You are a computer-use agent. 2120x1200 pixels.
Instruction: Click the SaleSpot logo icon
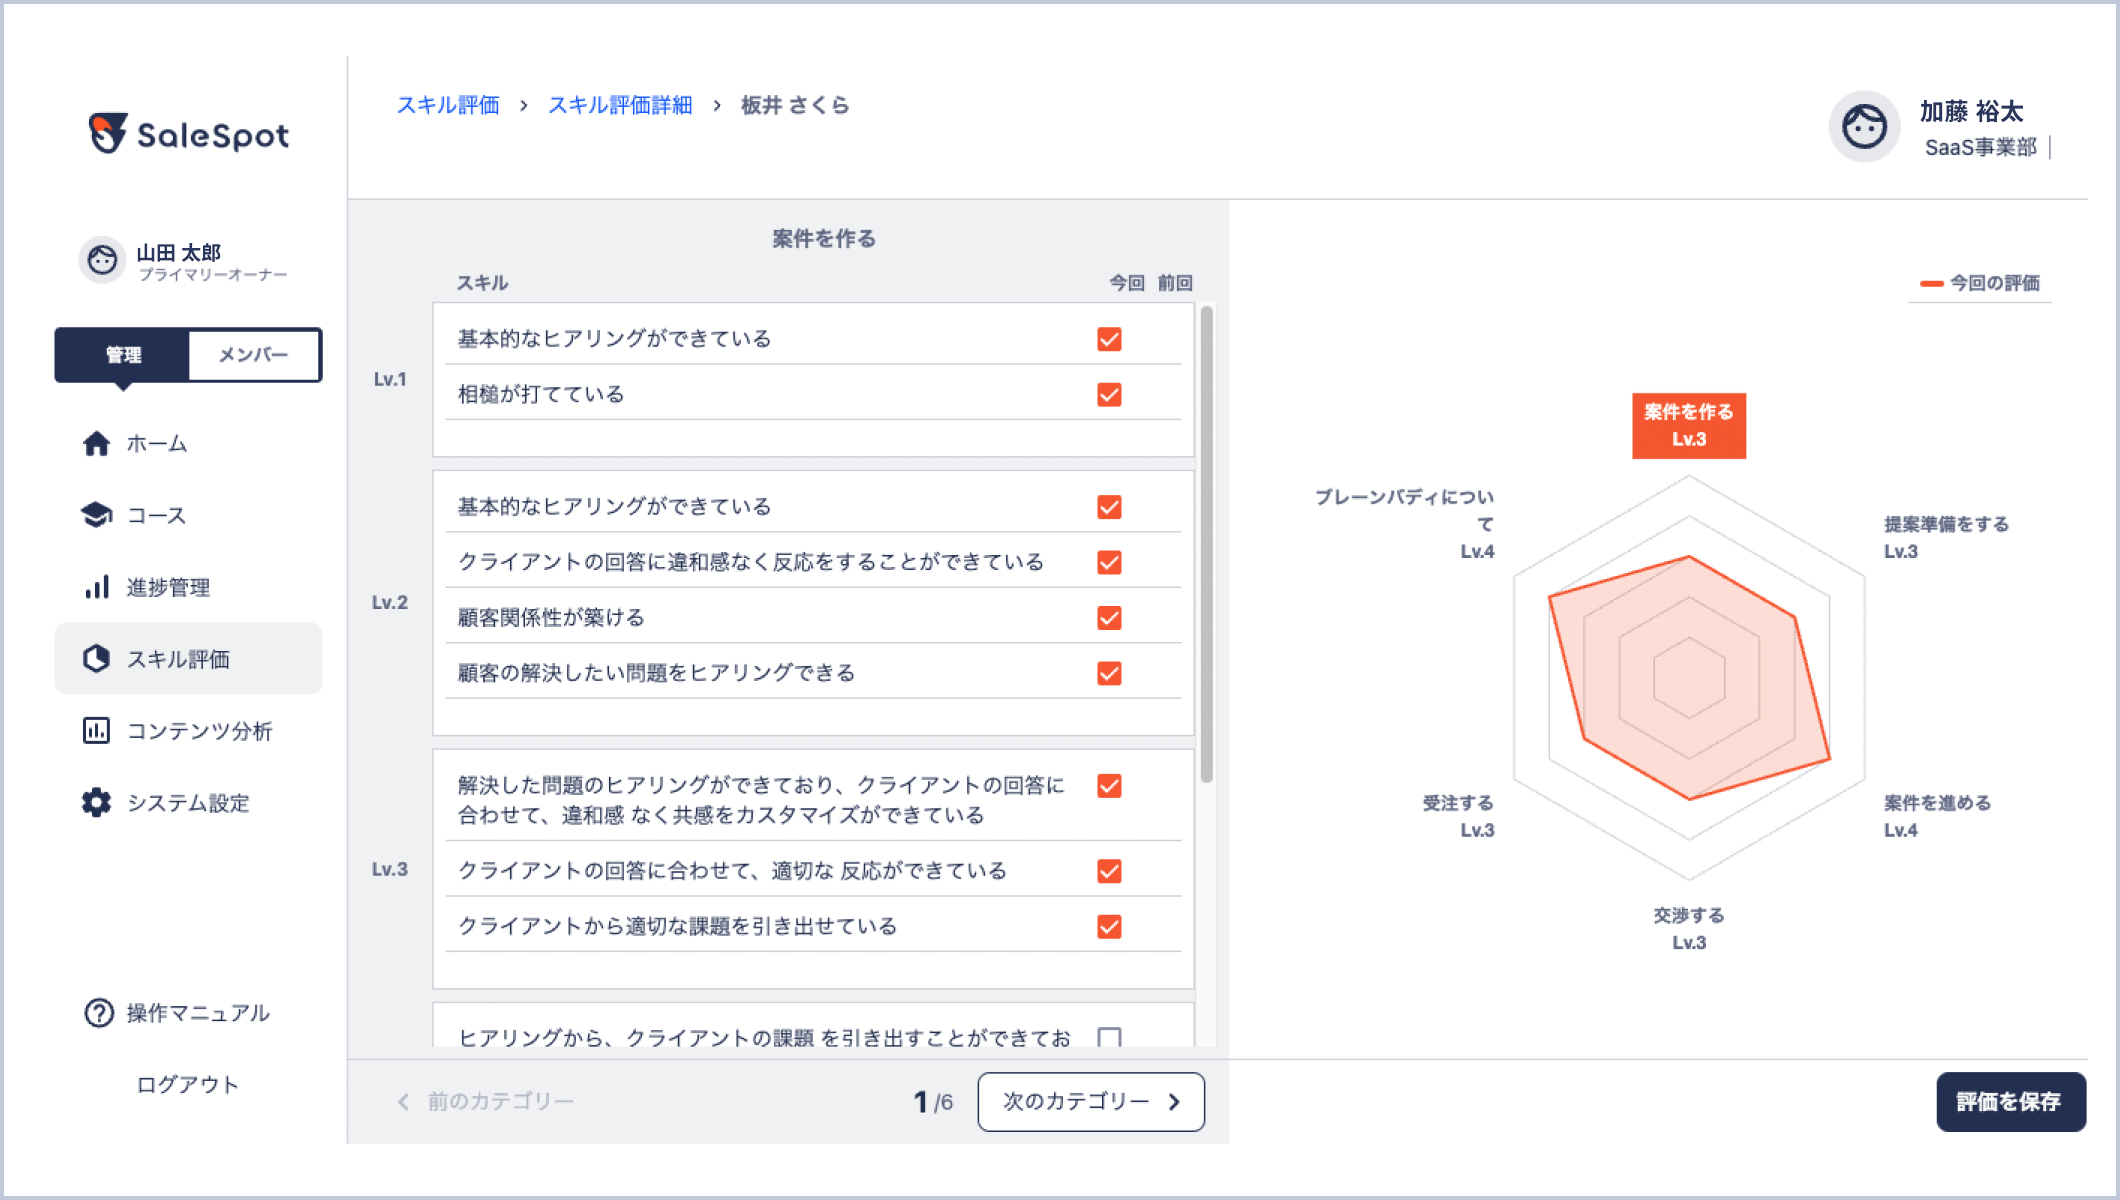(107, 133)
